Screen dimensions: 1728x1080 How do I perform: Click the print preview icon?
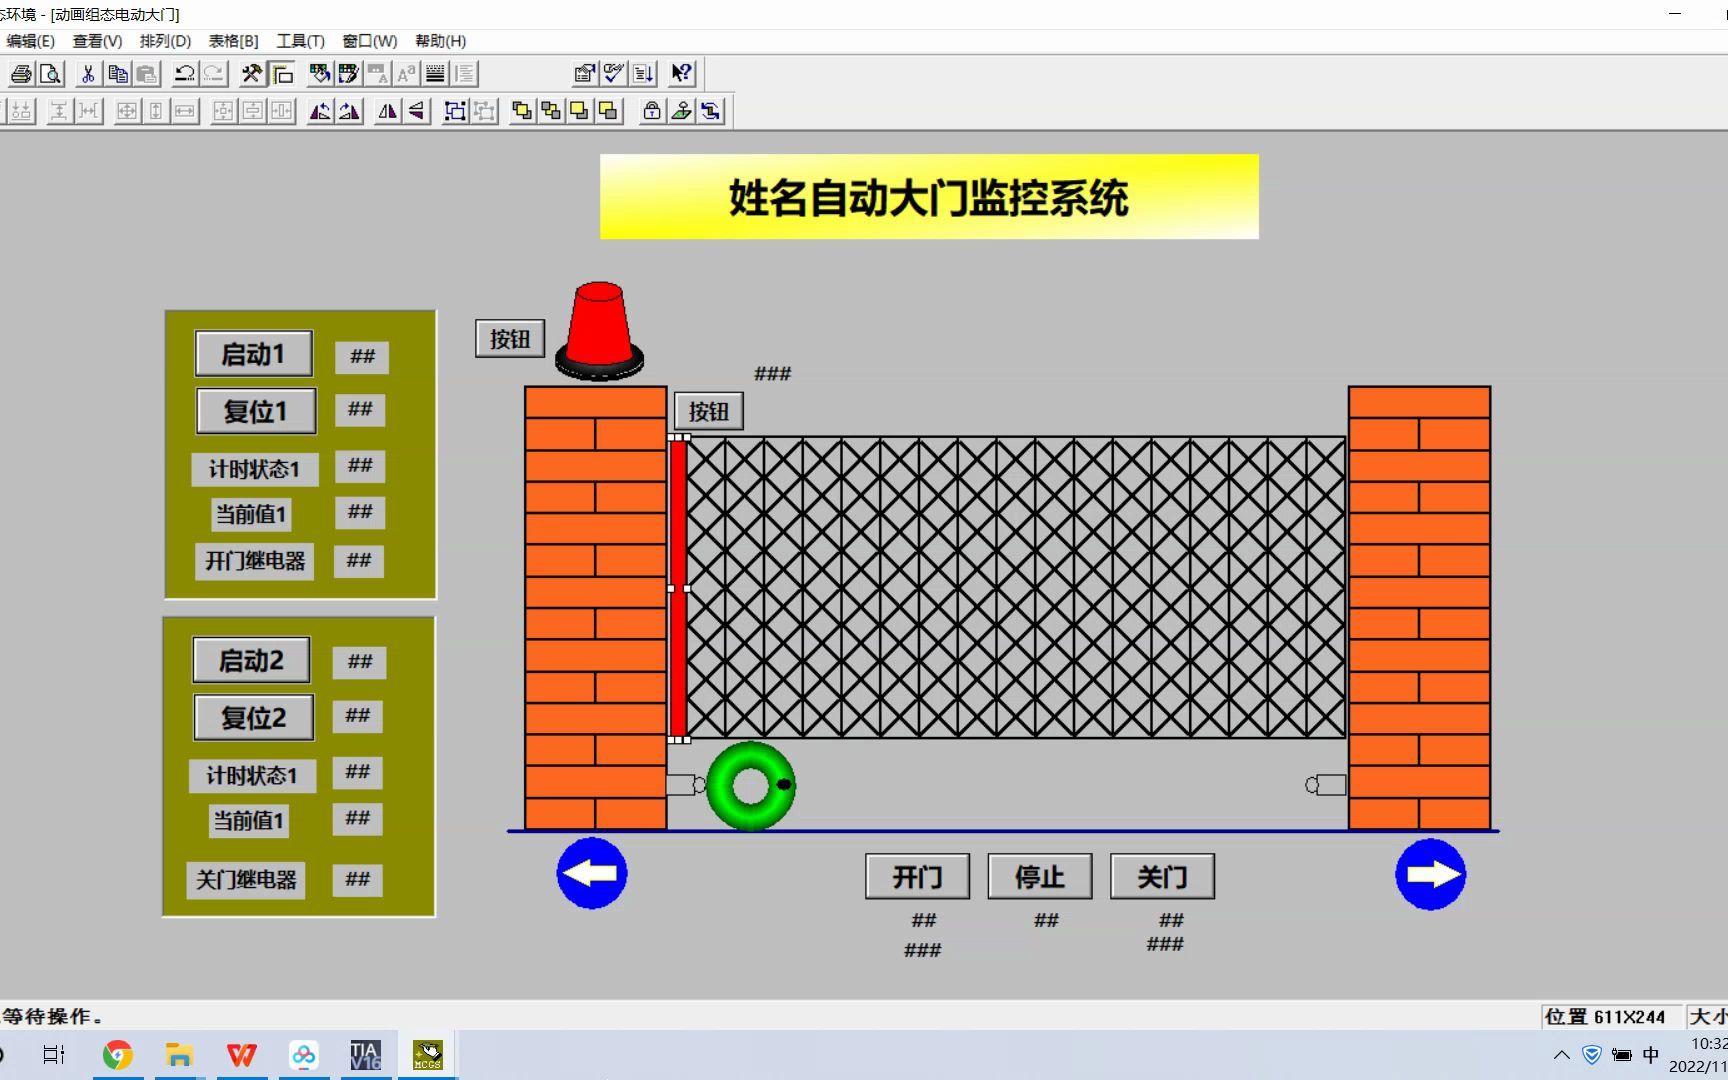click(x=49, y=73)
